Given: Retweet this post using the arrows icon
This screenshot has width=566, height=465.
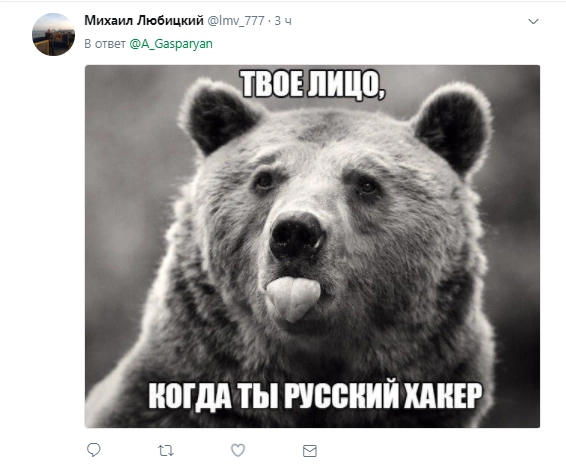Looking at the screenshot, I should 166,450.
